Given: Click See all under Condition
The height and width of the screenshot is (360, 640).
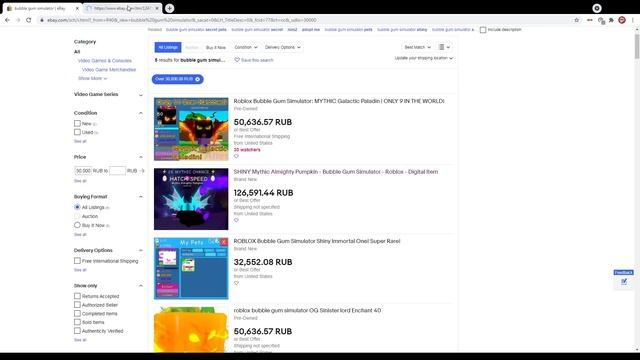Looking at the screenshot, I should coord(80,141).
